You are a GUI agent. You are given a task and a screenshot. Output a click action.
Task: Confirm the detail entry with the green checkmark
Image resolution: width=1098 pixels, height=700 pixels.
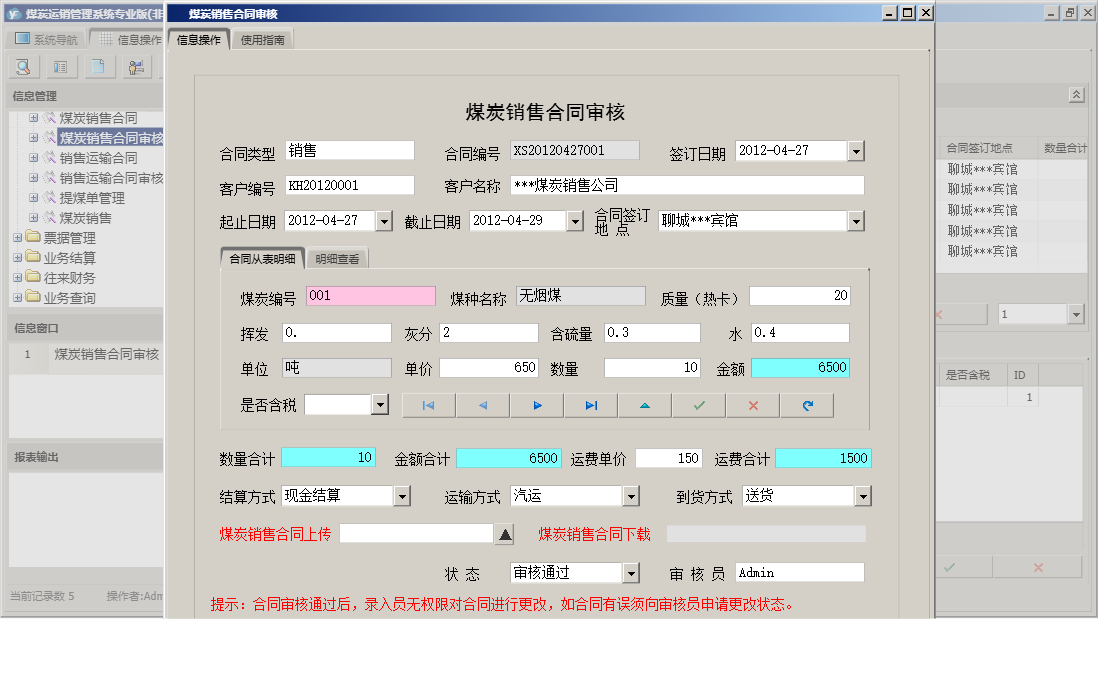coord(699,404)
